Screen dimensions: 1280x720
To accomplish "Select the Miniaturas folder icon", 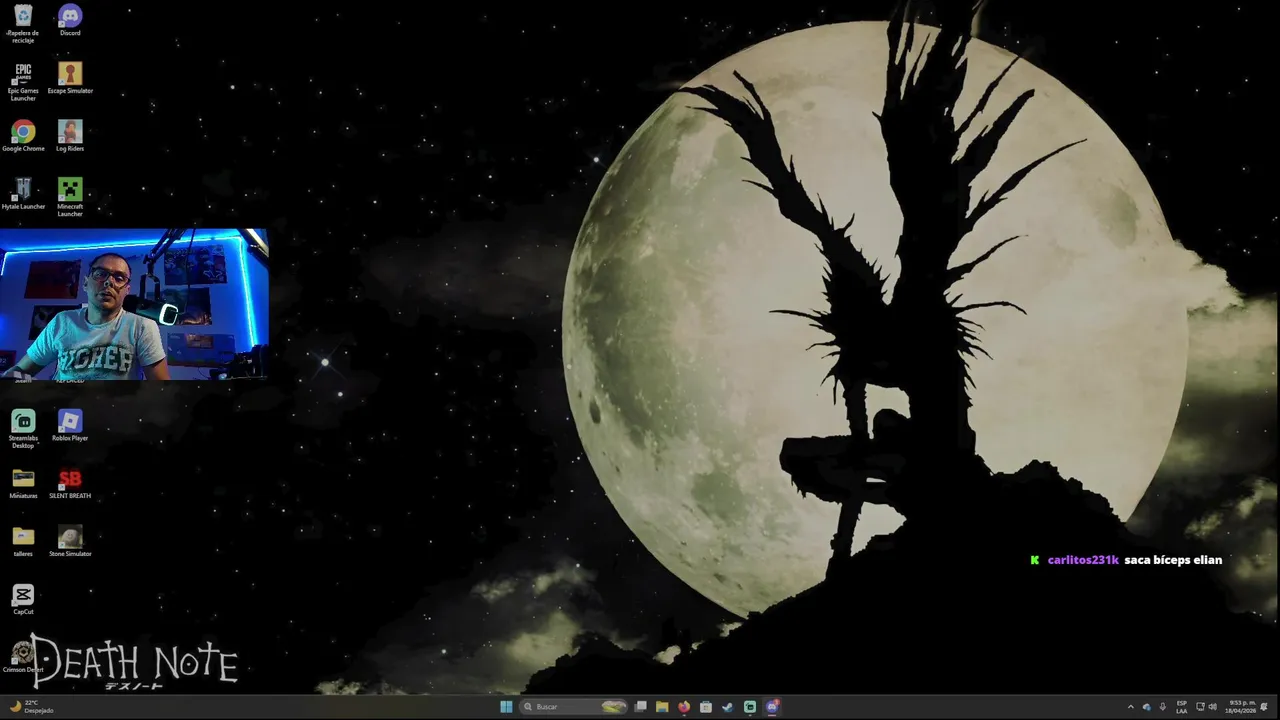I will click(x=23, y=484).
